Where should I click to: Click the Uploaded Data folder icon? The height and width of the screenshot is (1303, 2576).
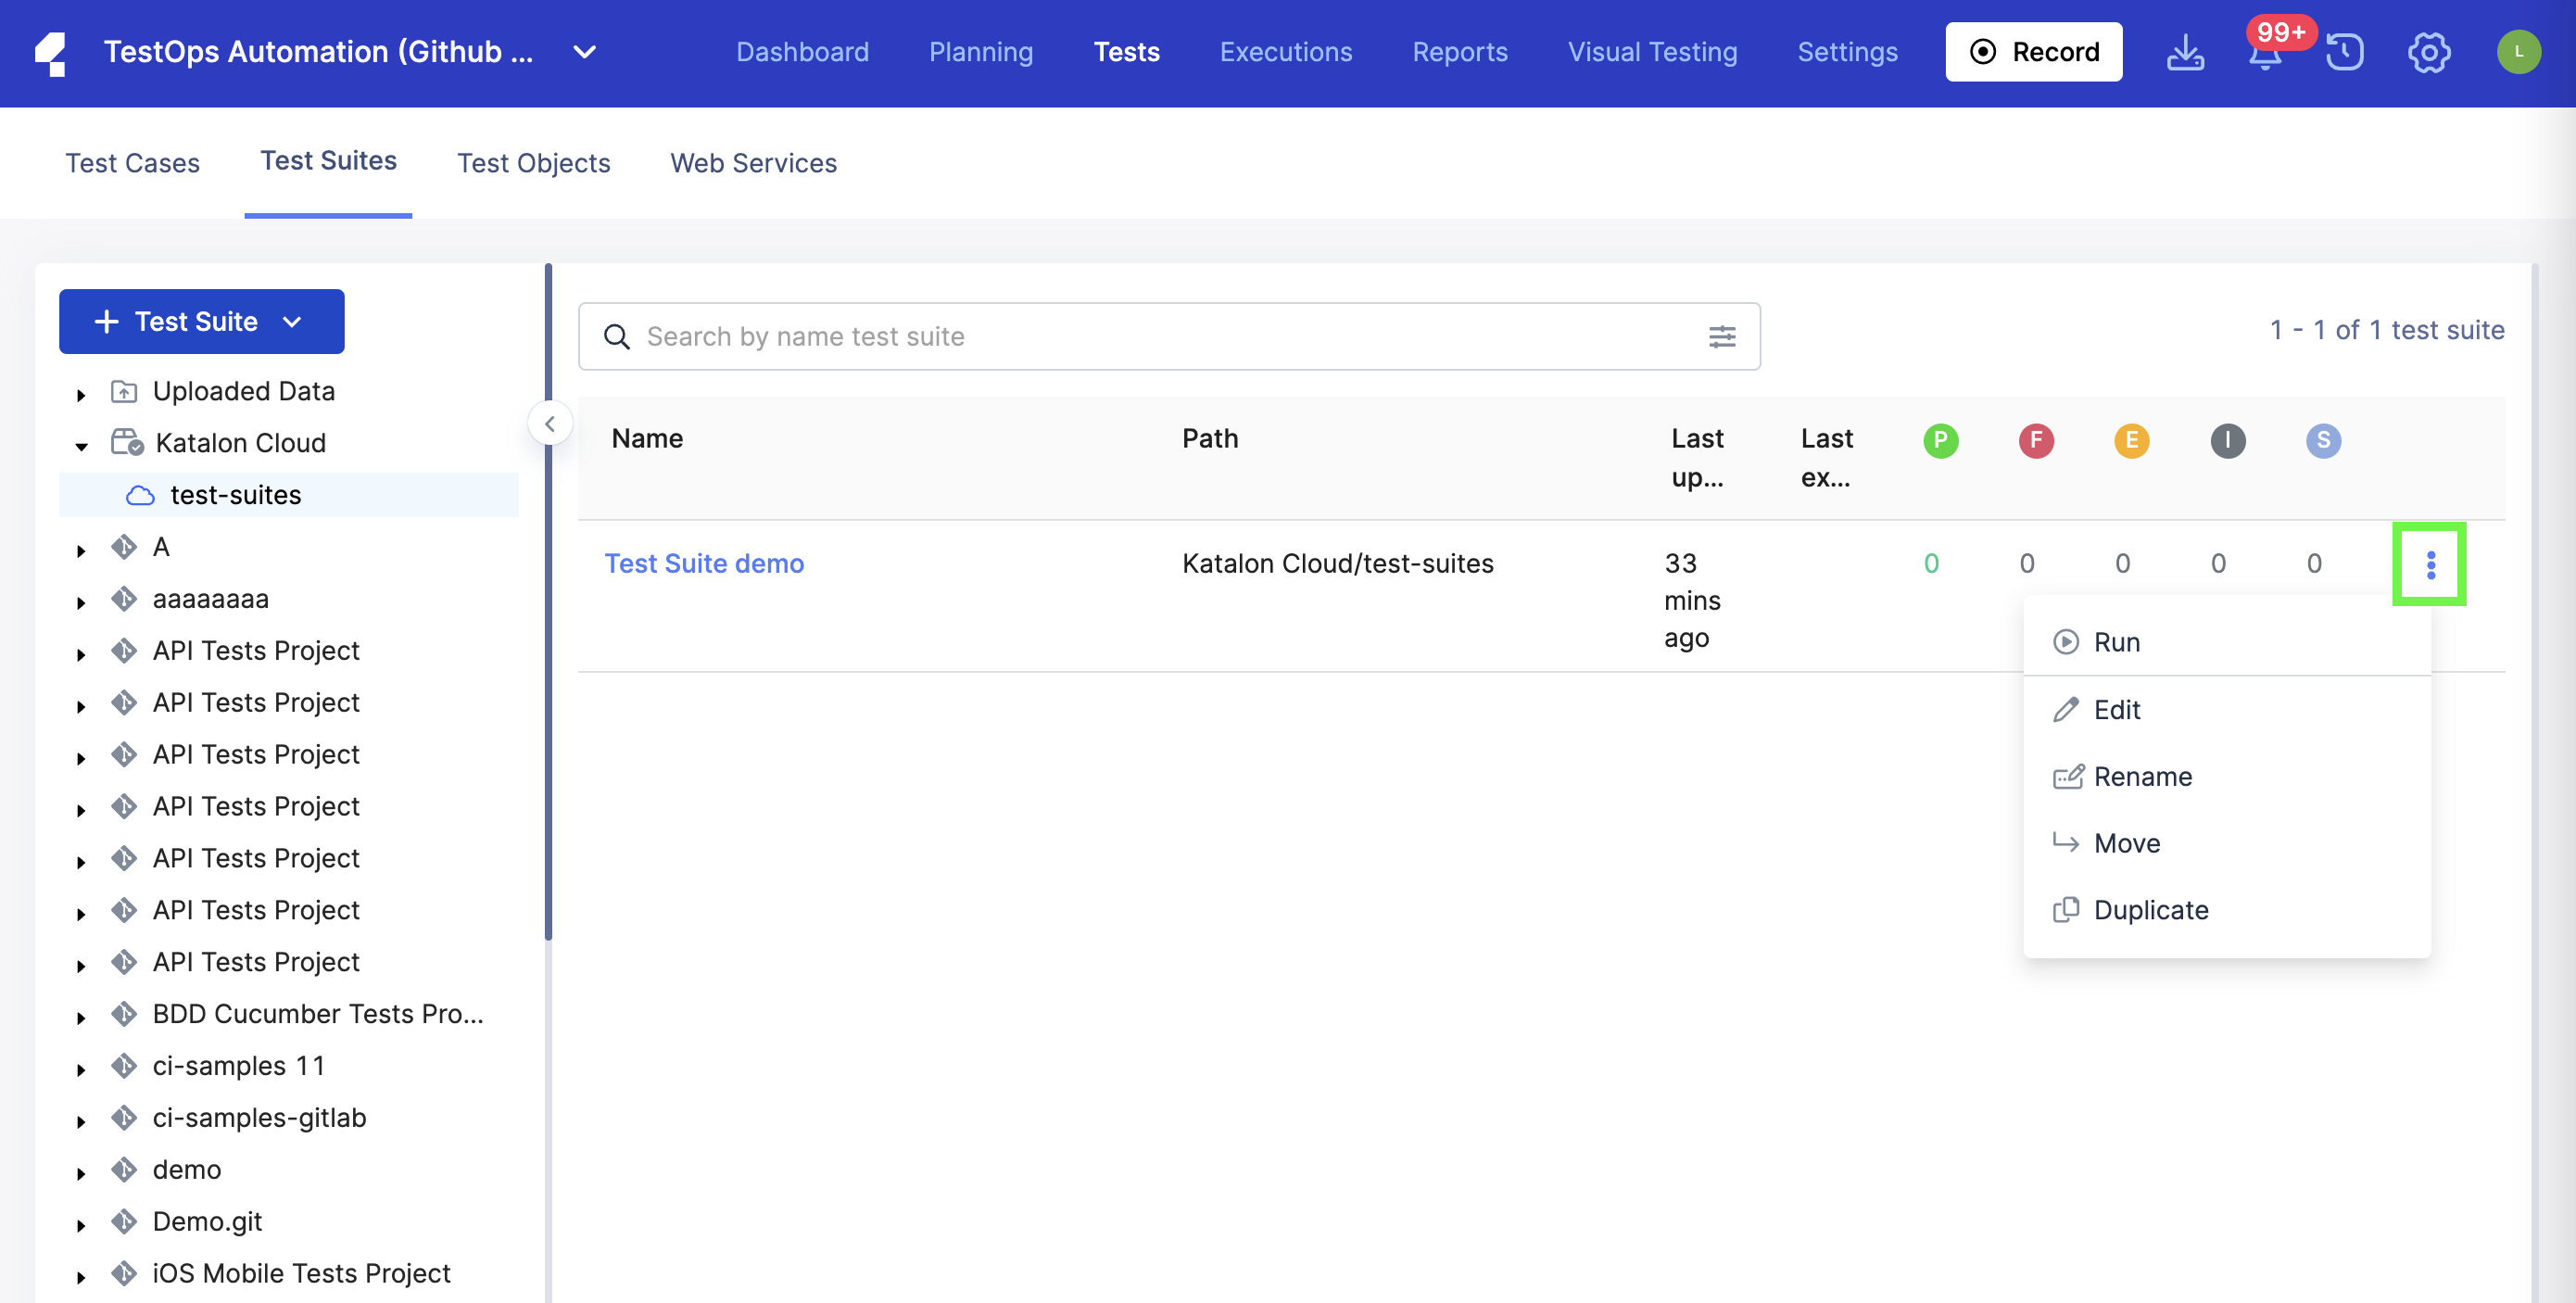(124, 391)
